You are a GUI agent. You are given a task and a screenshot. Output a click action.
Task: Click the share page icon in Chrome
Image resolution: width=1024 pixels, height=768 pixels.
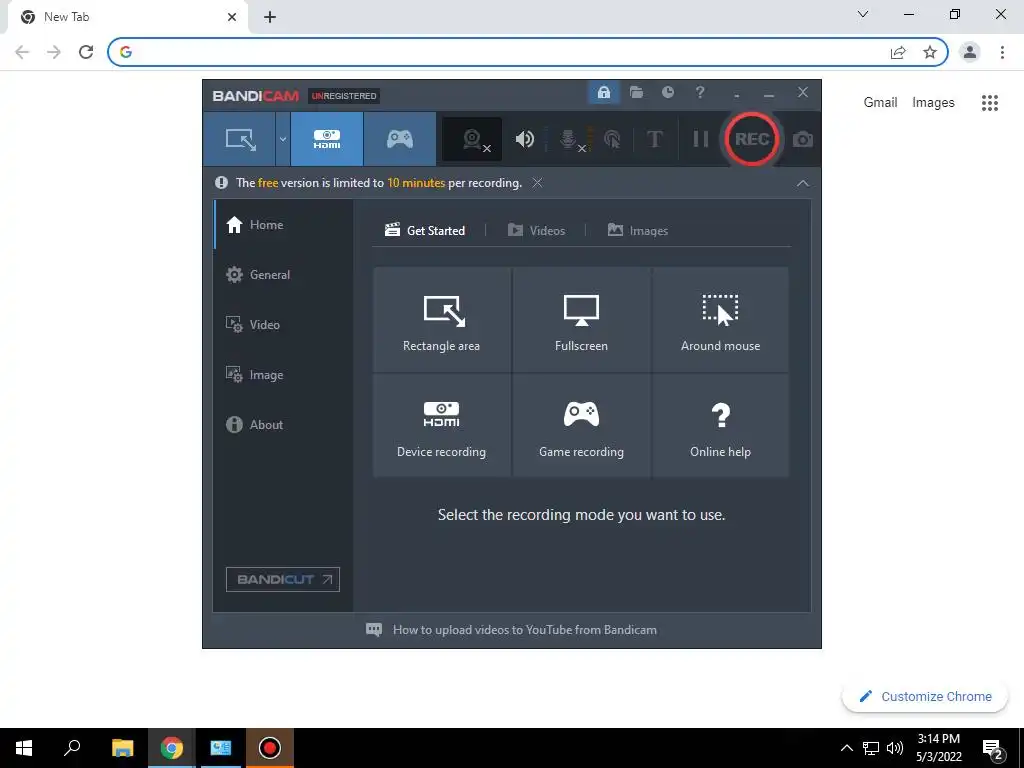(x=898, y=52)
